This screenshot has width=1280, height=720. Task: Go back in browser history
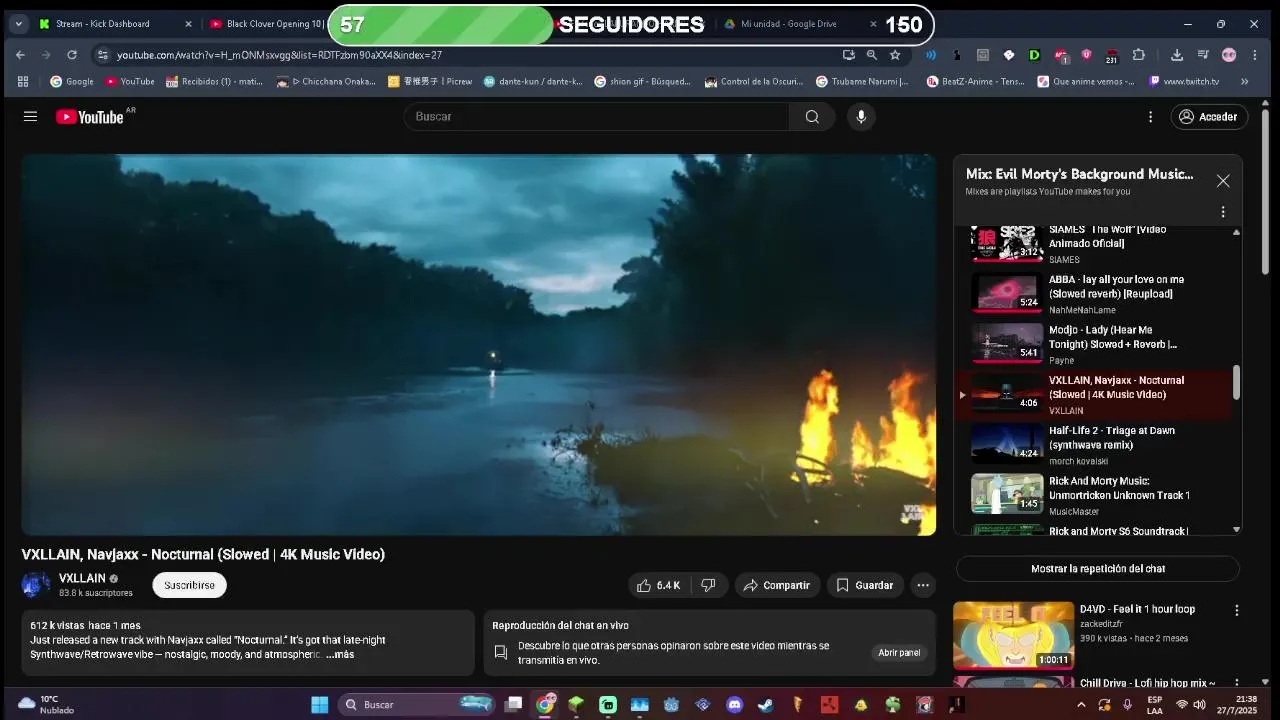click(20, 55)
